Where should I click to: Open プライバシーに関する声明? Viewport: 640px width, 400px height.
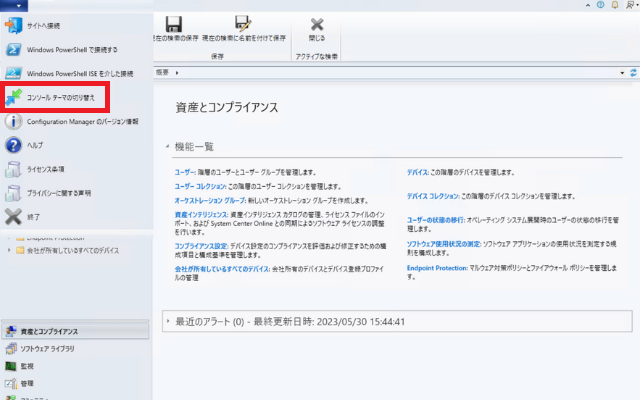(59, 192)
